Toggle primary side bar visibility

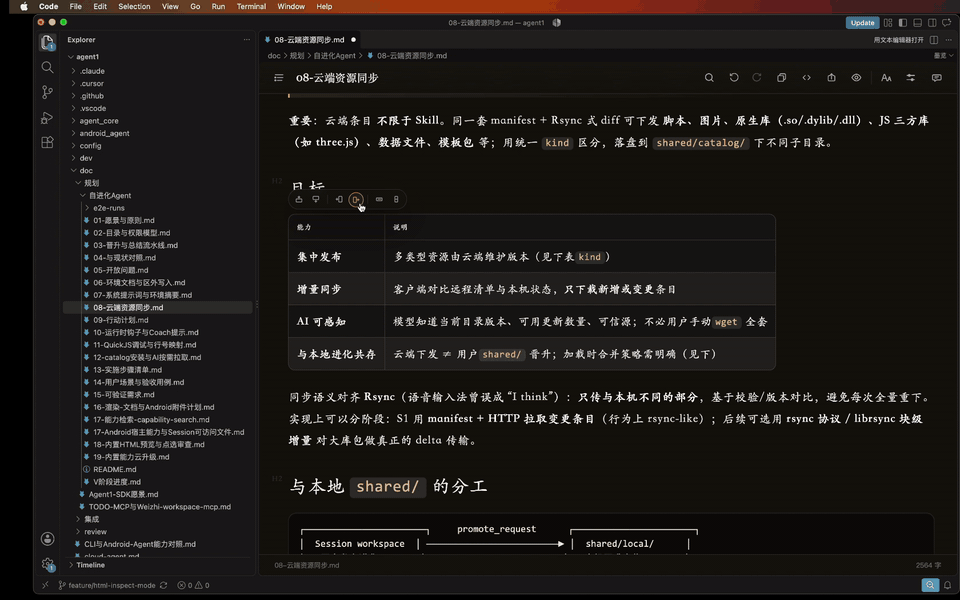coord(902,23)
